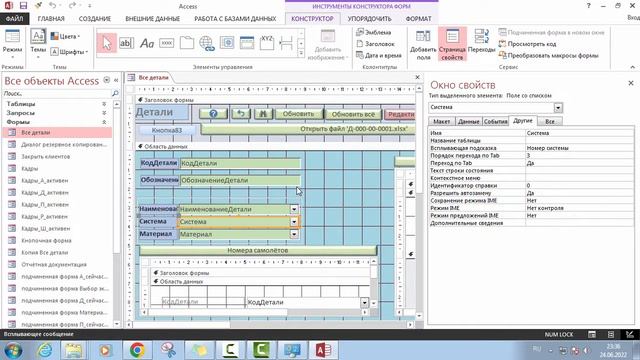The image size is (640, 360).
Task: Click Просмотреть код
Action: point(527,44)
